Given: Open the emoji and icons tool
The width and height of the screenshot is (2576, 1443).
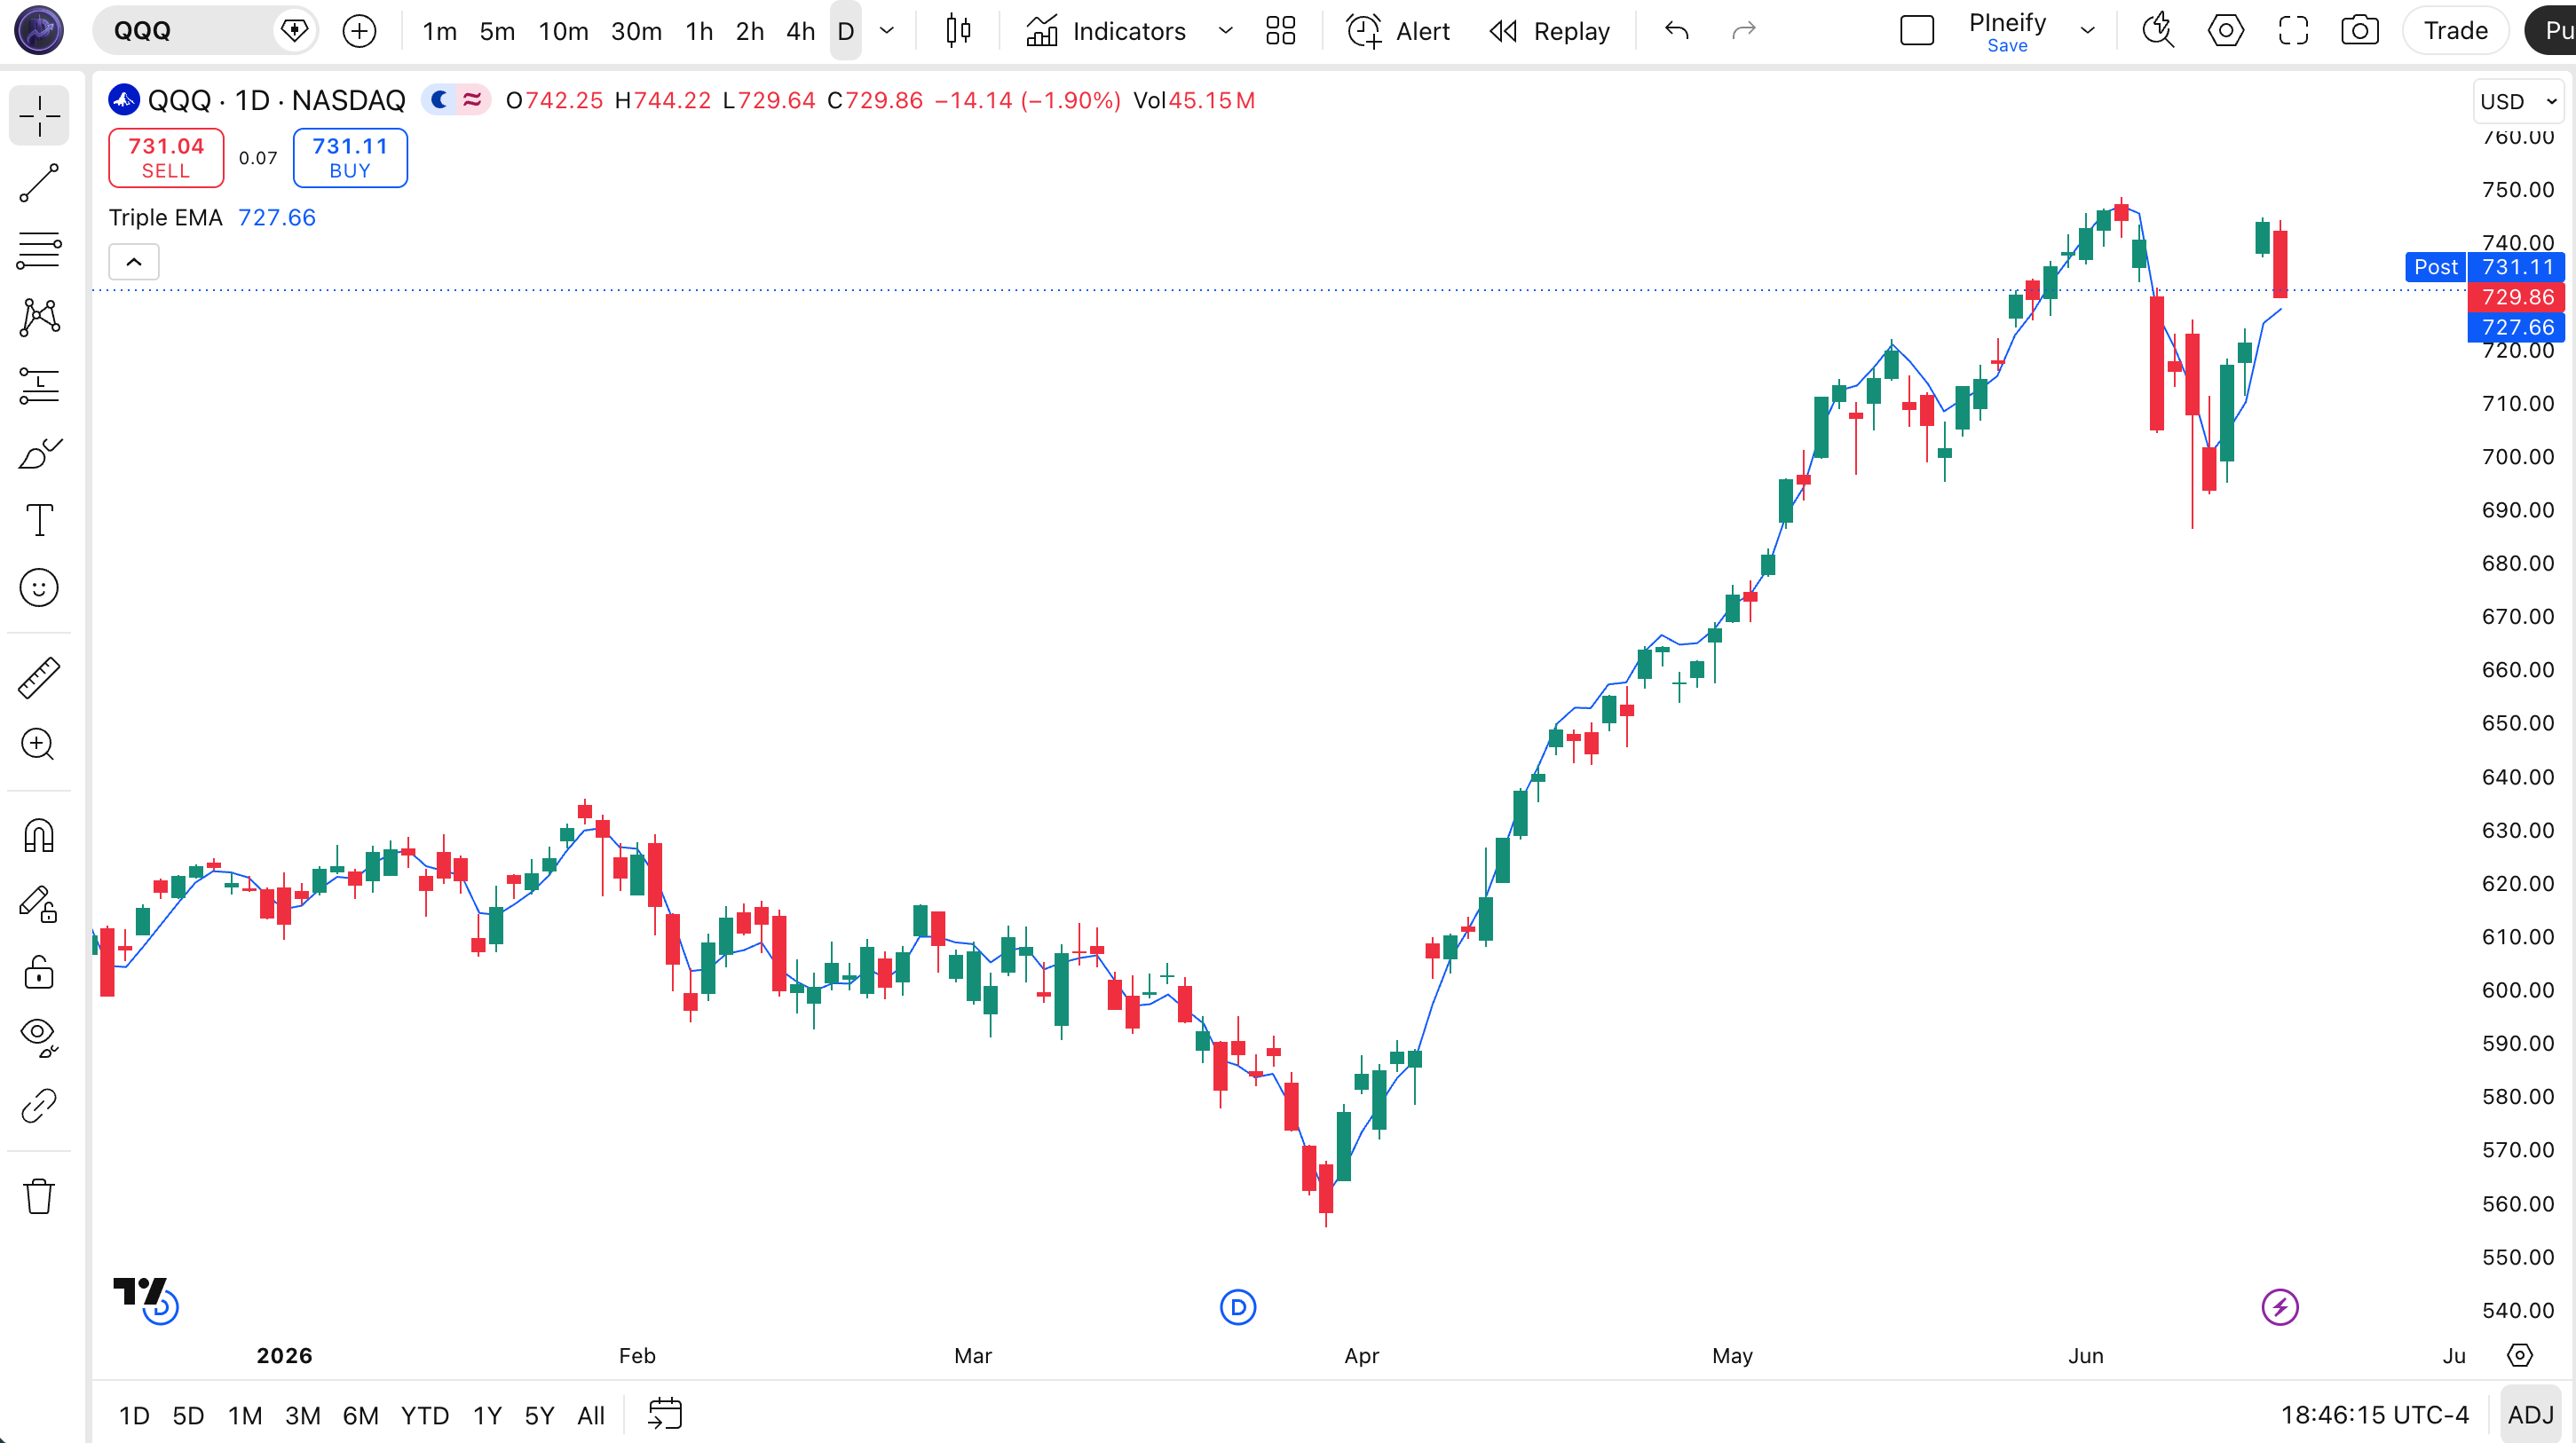Looking at the screenshot, I should 39,588.
